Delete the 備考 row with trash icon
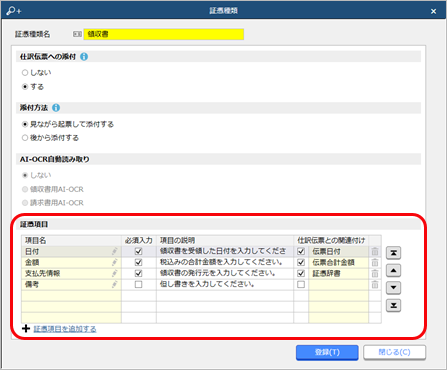This screenshot has width=447, height=370. pyautogui.click(x=375, y=284)
